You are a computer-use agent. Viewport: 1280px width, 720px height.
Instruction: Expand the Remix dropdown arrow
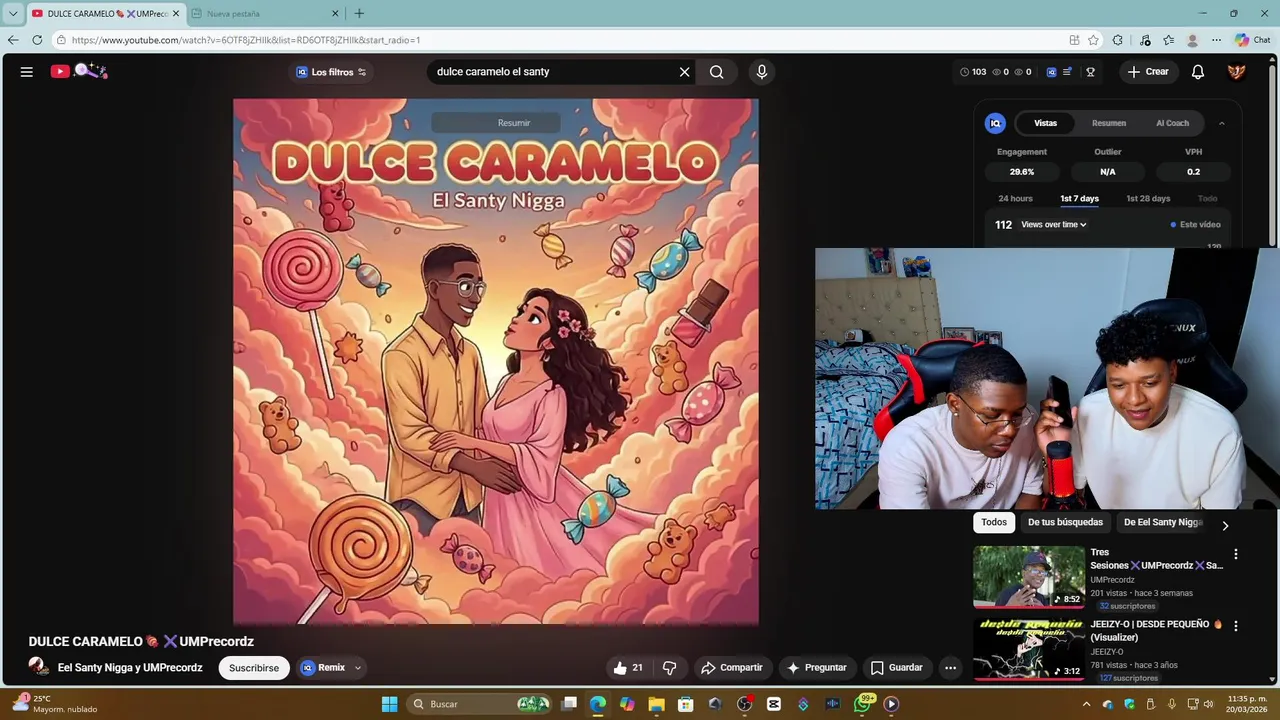pyautogui.click(x=358, y=668)
